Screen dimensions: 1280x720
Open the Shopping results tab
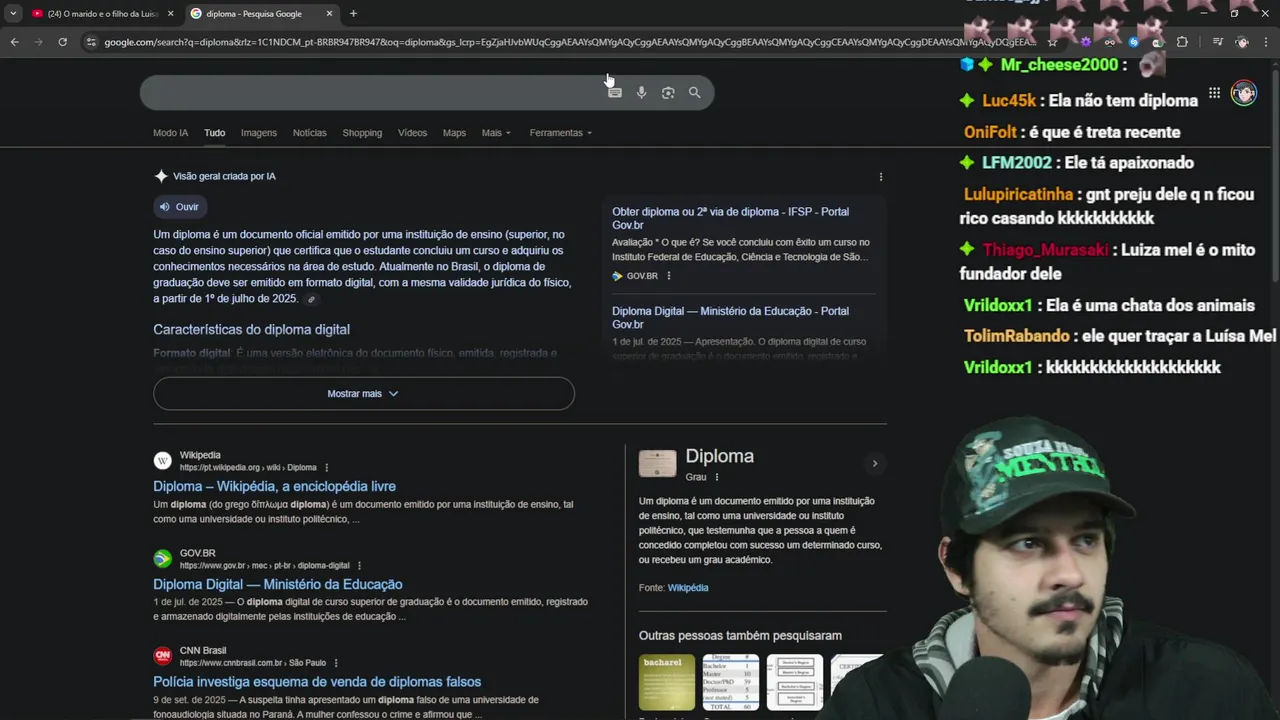(x=362, y=133)
